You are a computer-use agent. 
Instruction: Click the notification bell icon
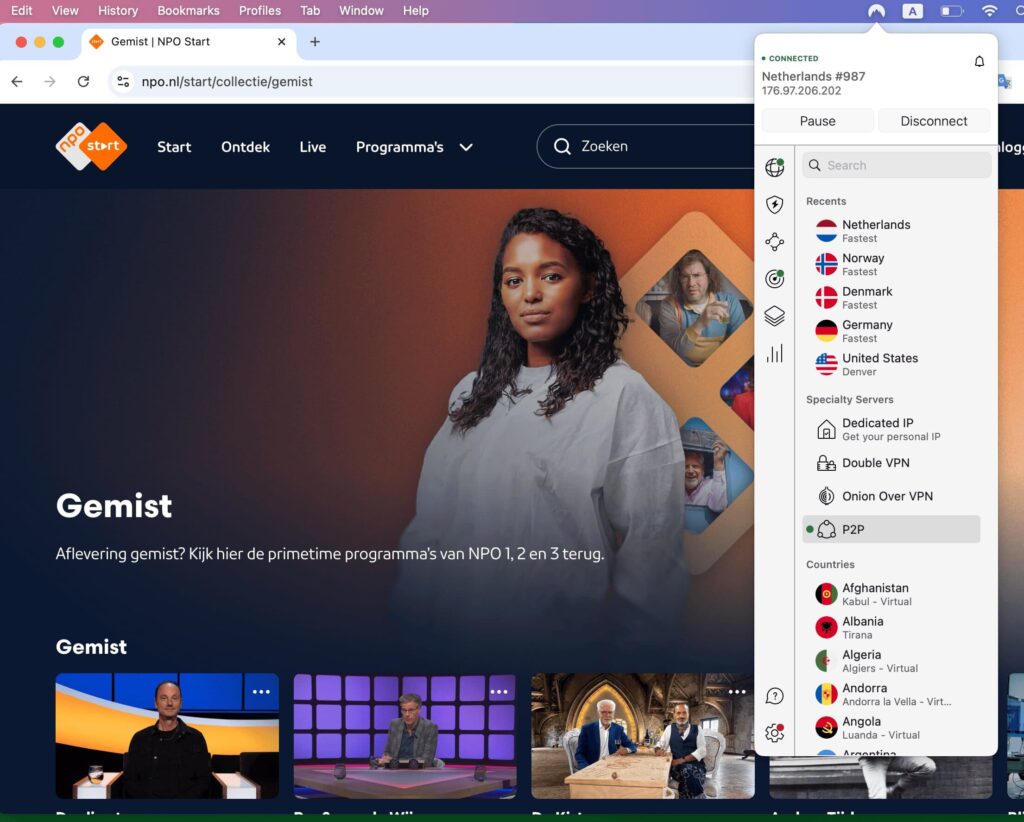pyautogui.click(x=979, y=62)
